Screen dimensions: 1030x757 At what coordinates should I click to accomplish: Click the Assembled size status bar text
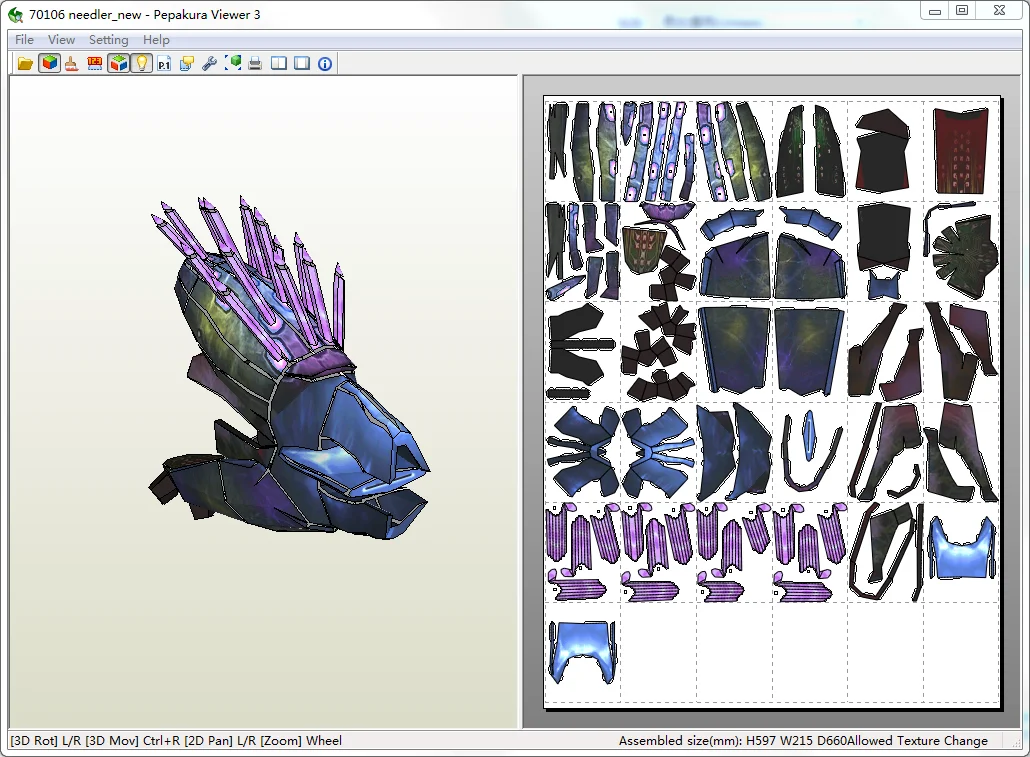[x=732, y=741]
